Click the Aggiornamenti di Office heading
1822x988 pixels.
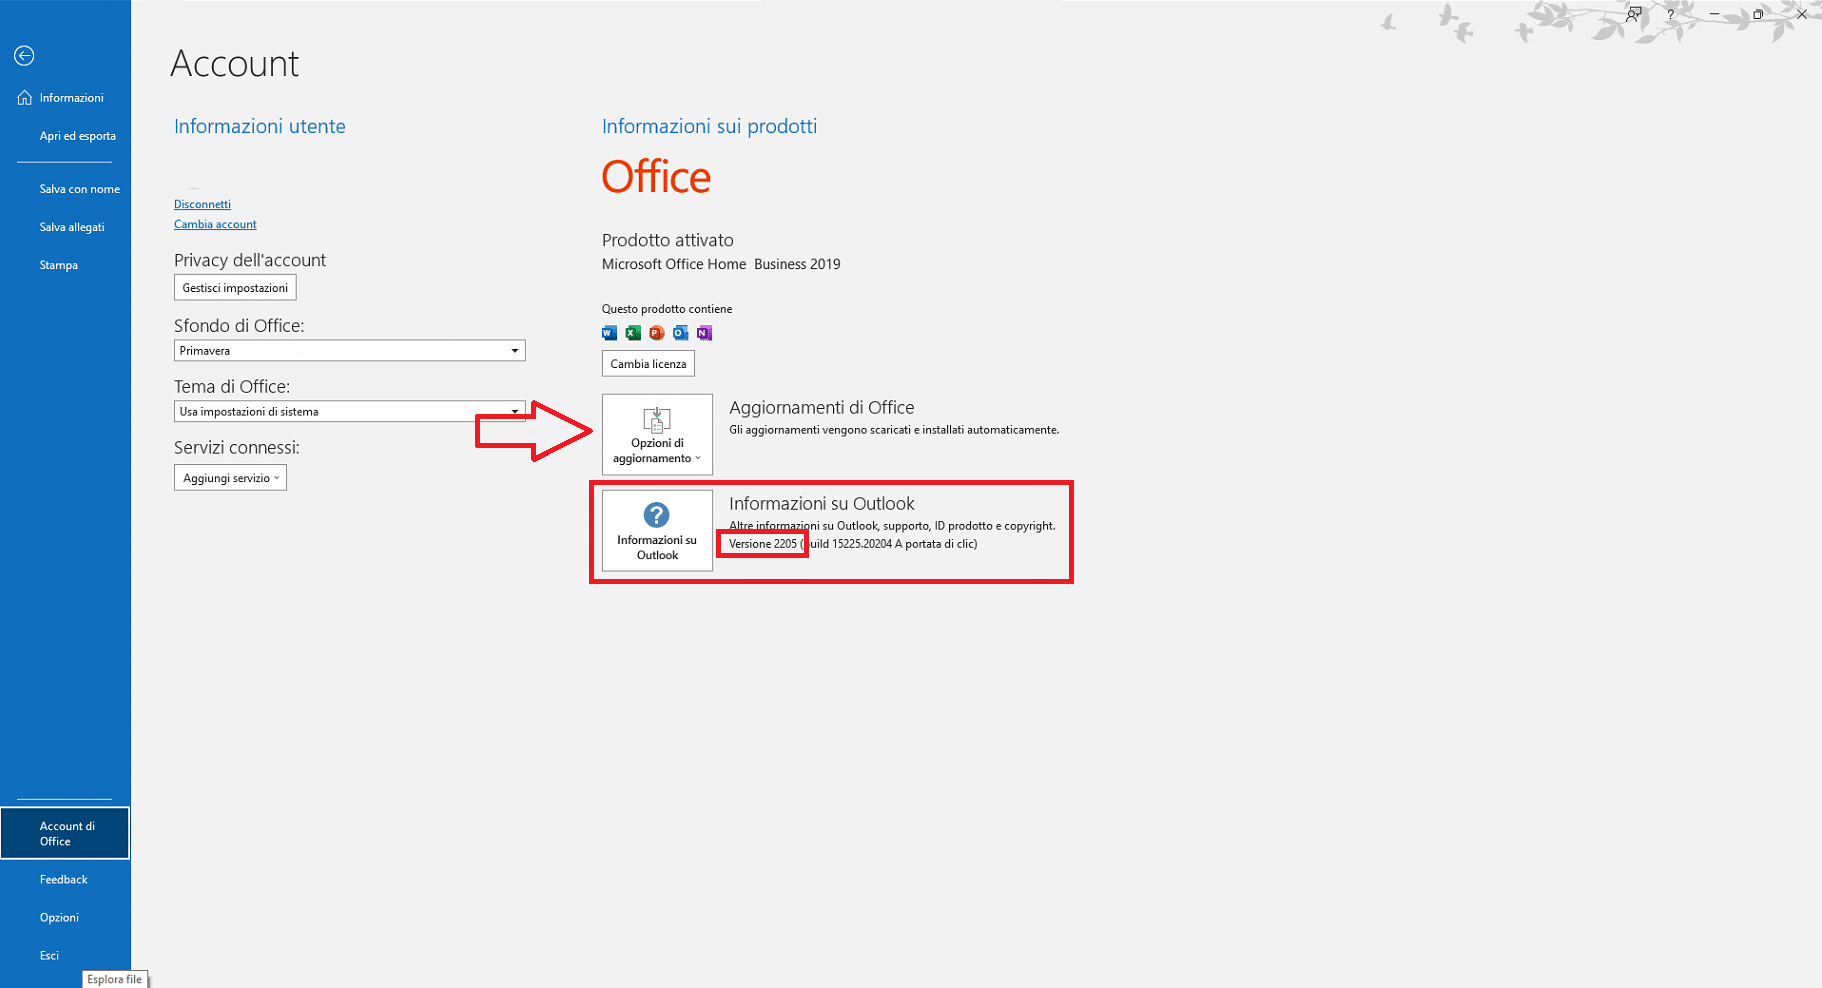pyautogui.click(x=822, y=408)
